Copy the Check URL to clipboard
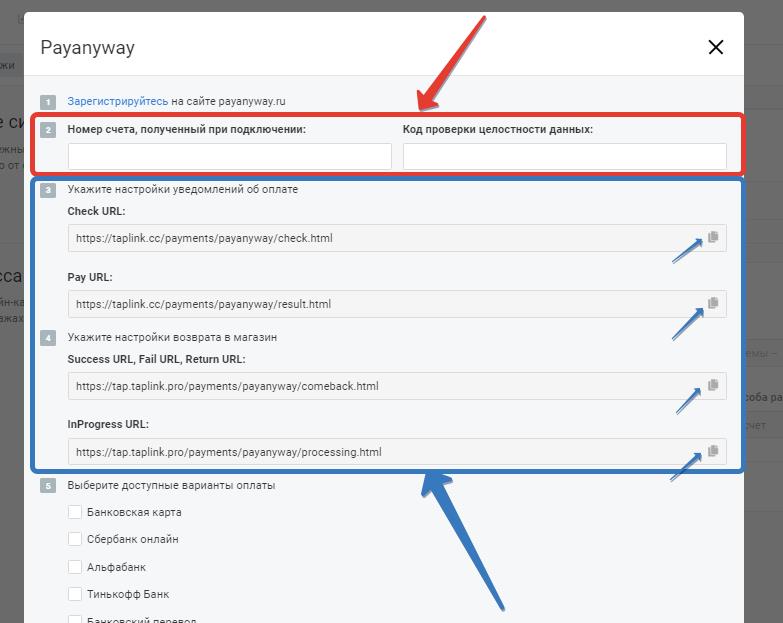 coord(713,237)
